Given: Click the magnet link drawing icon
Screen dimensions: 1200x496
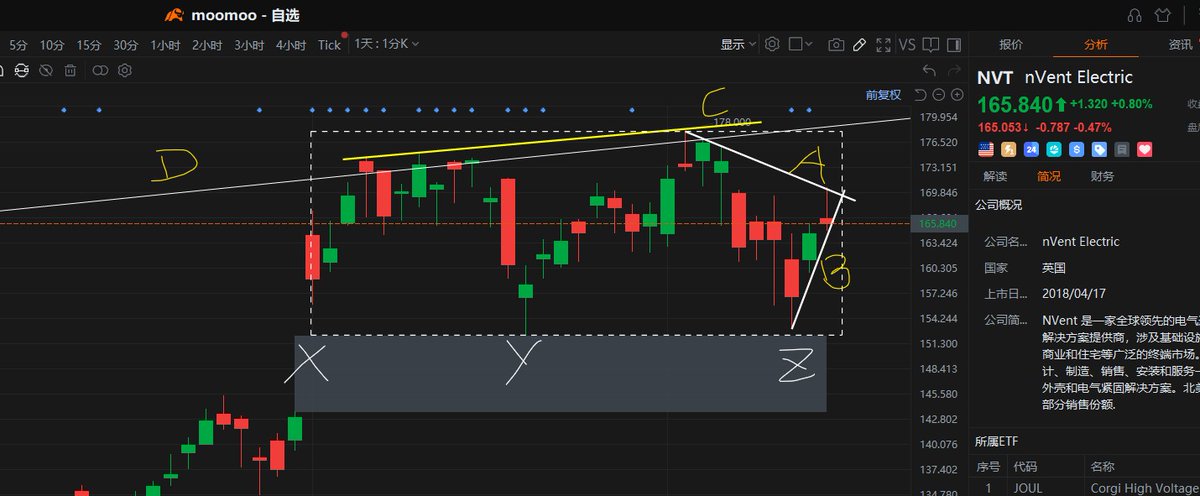Looking at the screenshot, I should 20,70.
